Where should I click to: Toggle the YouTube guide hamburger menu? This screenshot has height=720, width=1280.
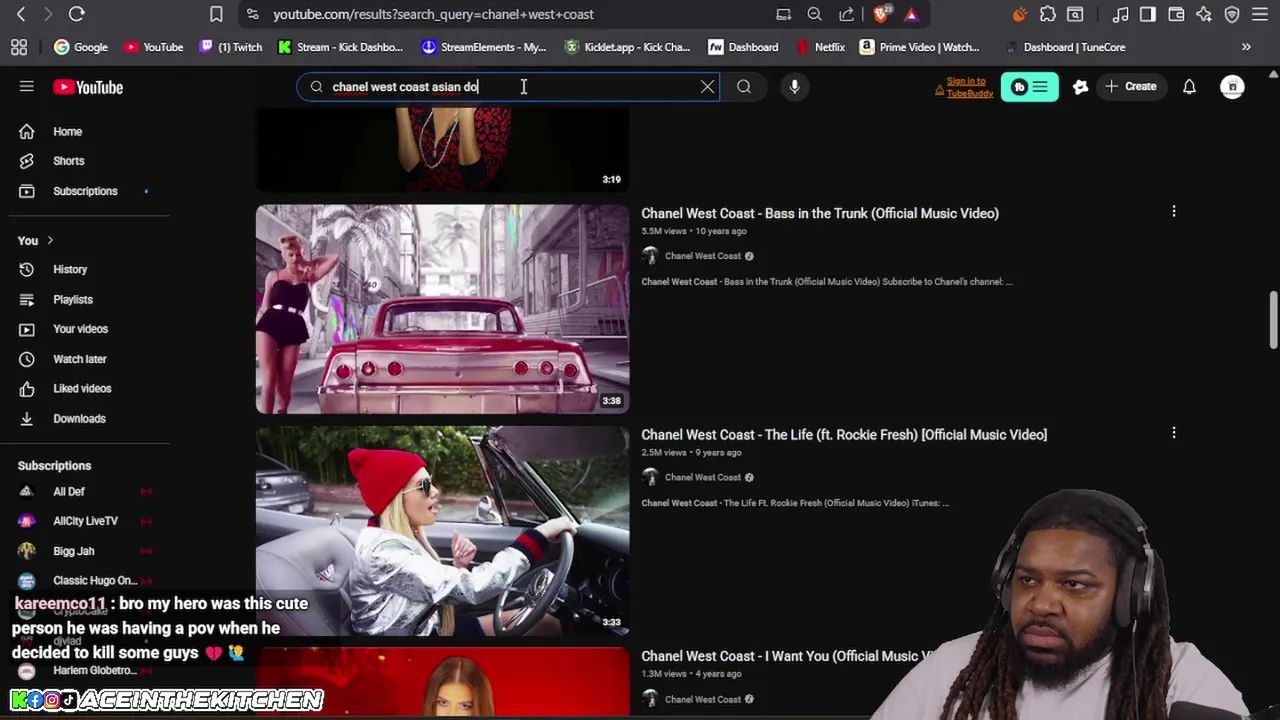[27, 87]
